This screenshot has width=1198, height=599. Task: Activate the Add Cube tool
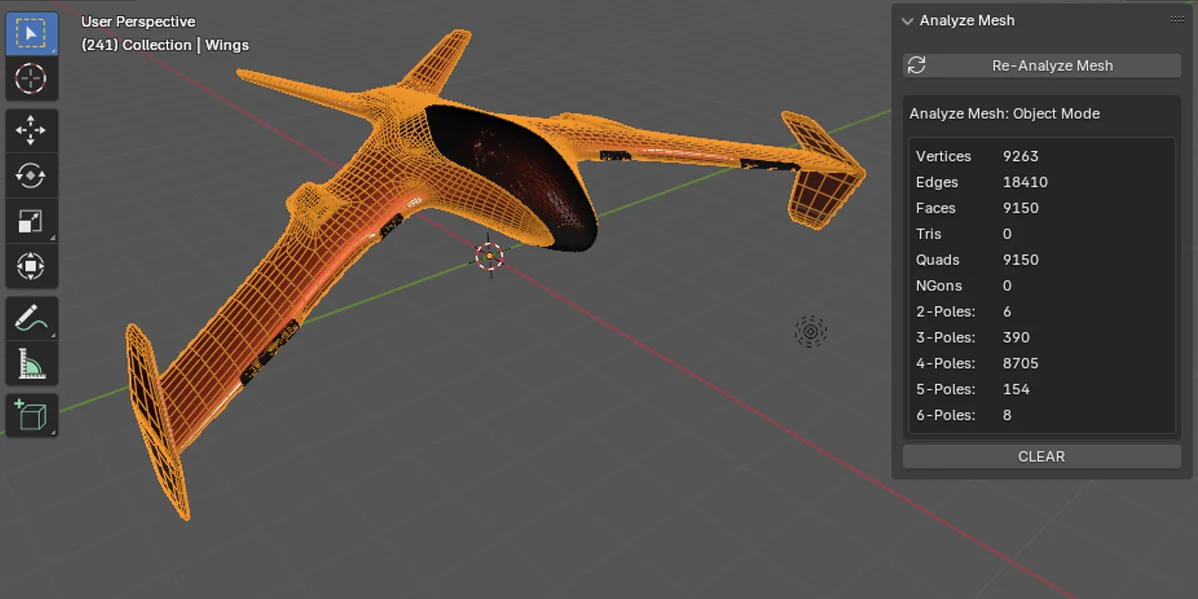[x=31, y=414]
